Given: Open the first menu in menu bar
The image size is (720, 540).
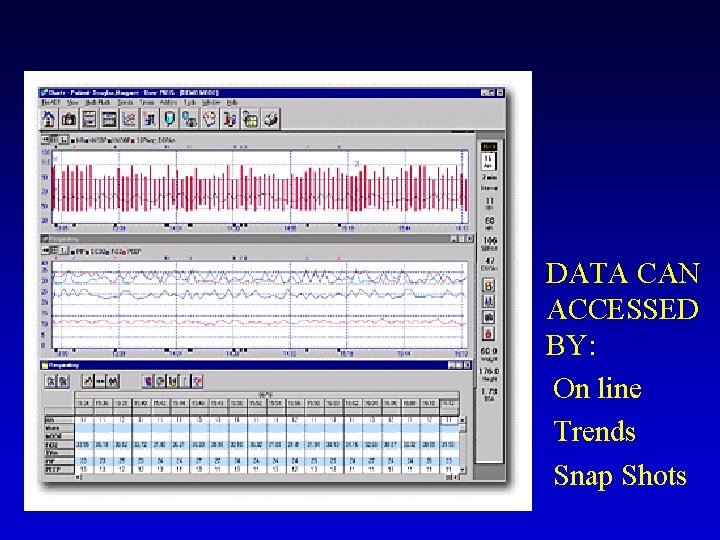Looking at the screenshot, I should (51, 102).
